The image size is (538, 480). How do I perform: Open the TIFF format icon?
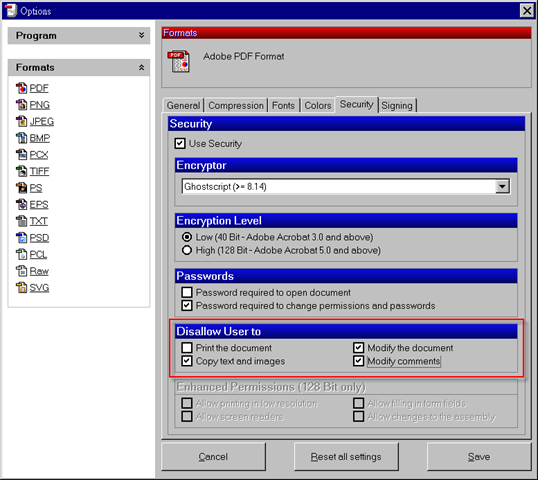pos(21,171)
